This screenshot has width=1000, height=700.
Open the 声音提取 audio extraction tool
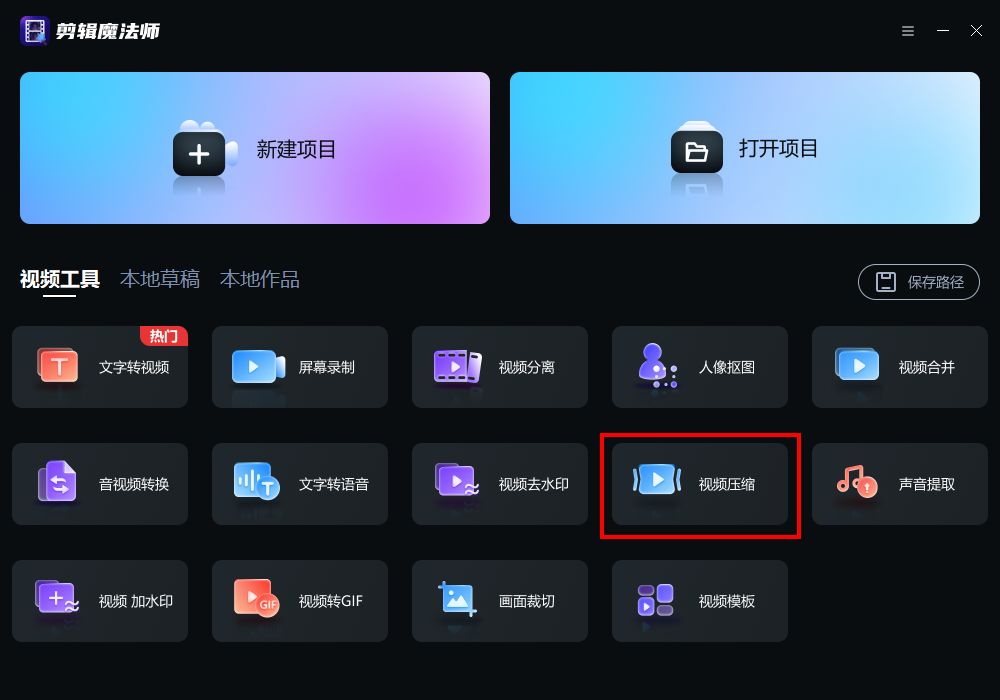[900, 484]
